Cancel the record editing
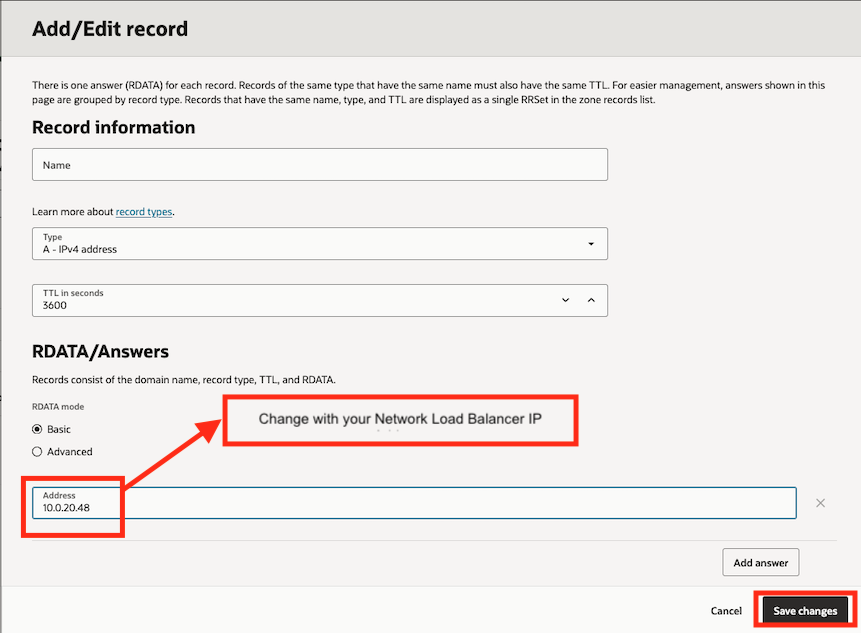This screenshot has width=861, height=633. 726,611
